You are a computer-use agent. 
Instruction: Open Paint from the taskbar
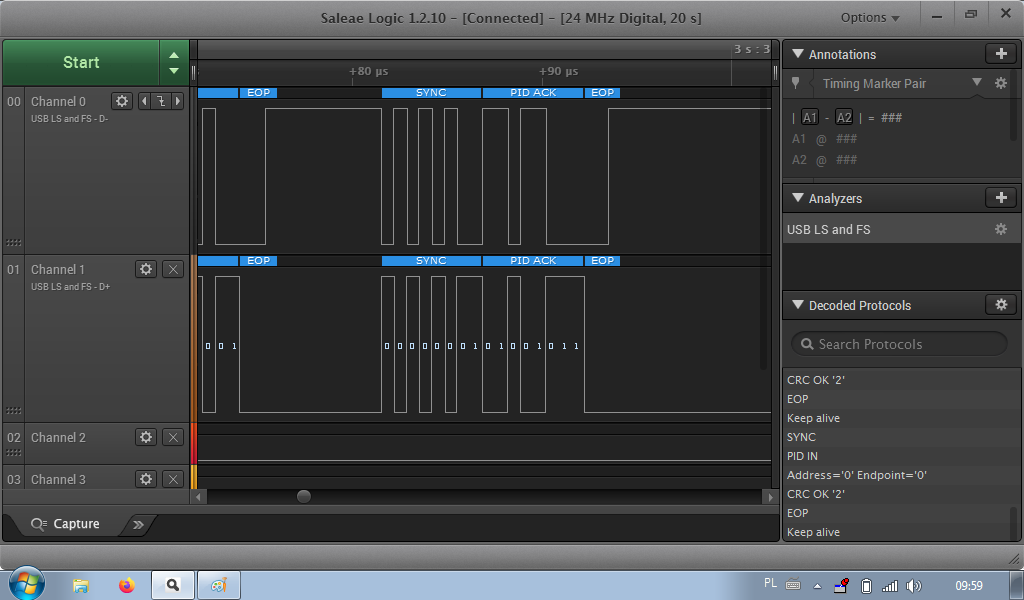coord(219,585)
